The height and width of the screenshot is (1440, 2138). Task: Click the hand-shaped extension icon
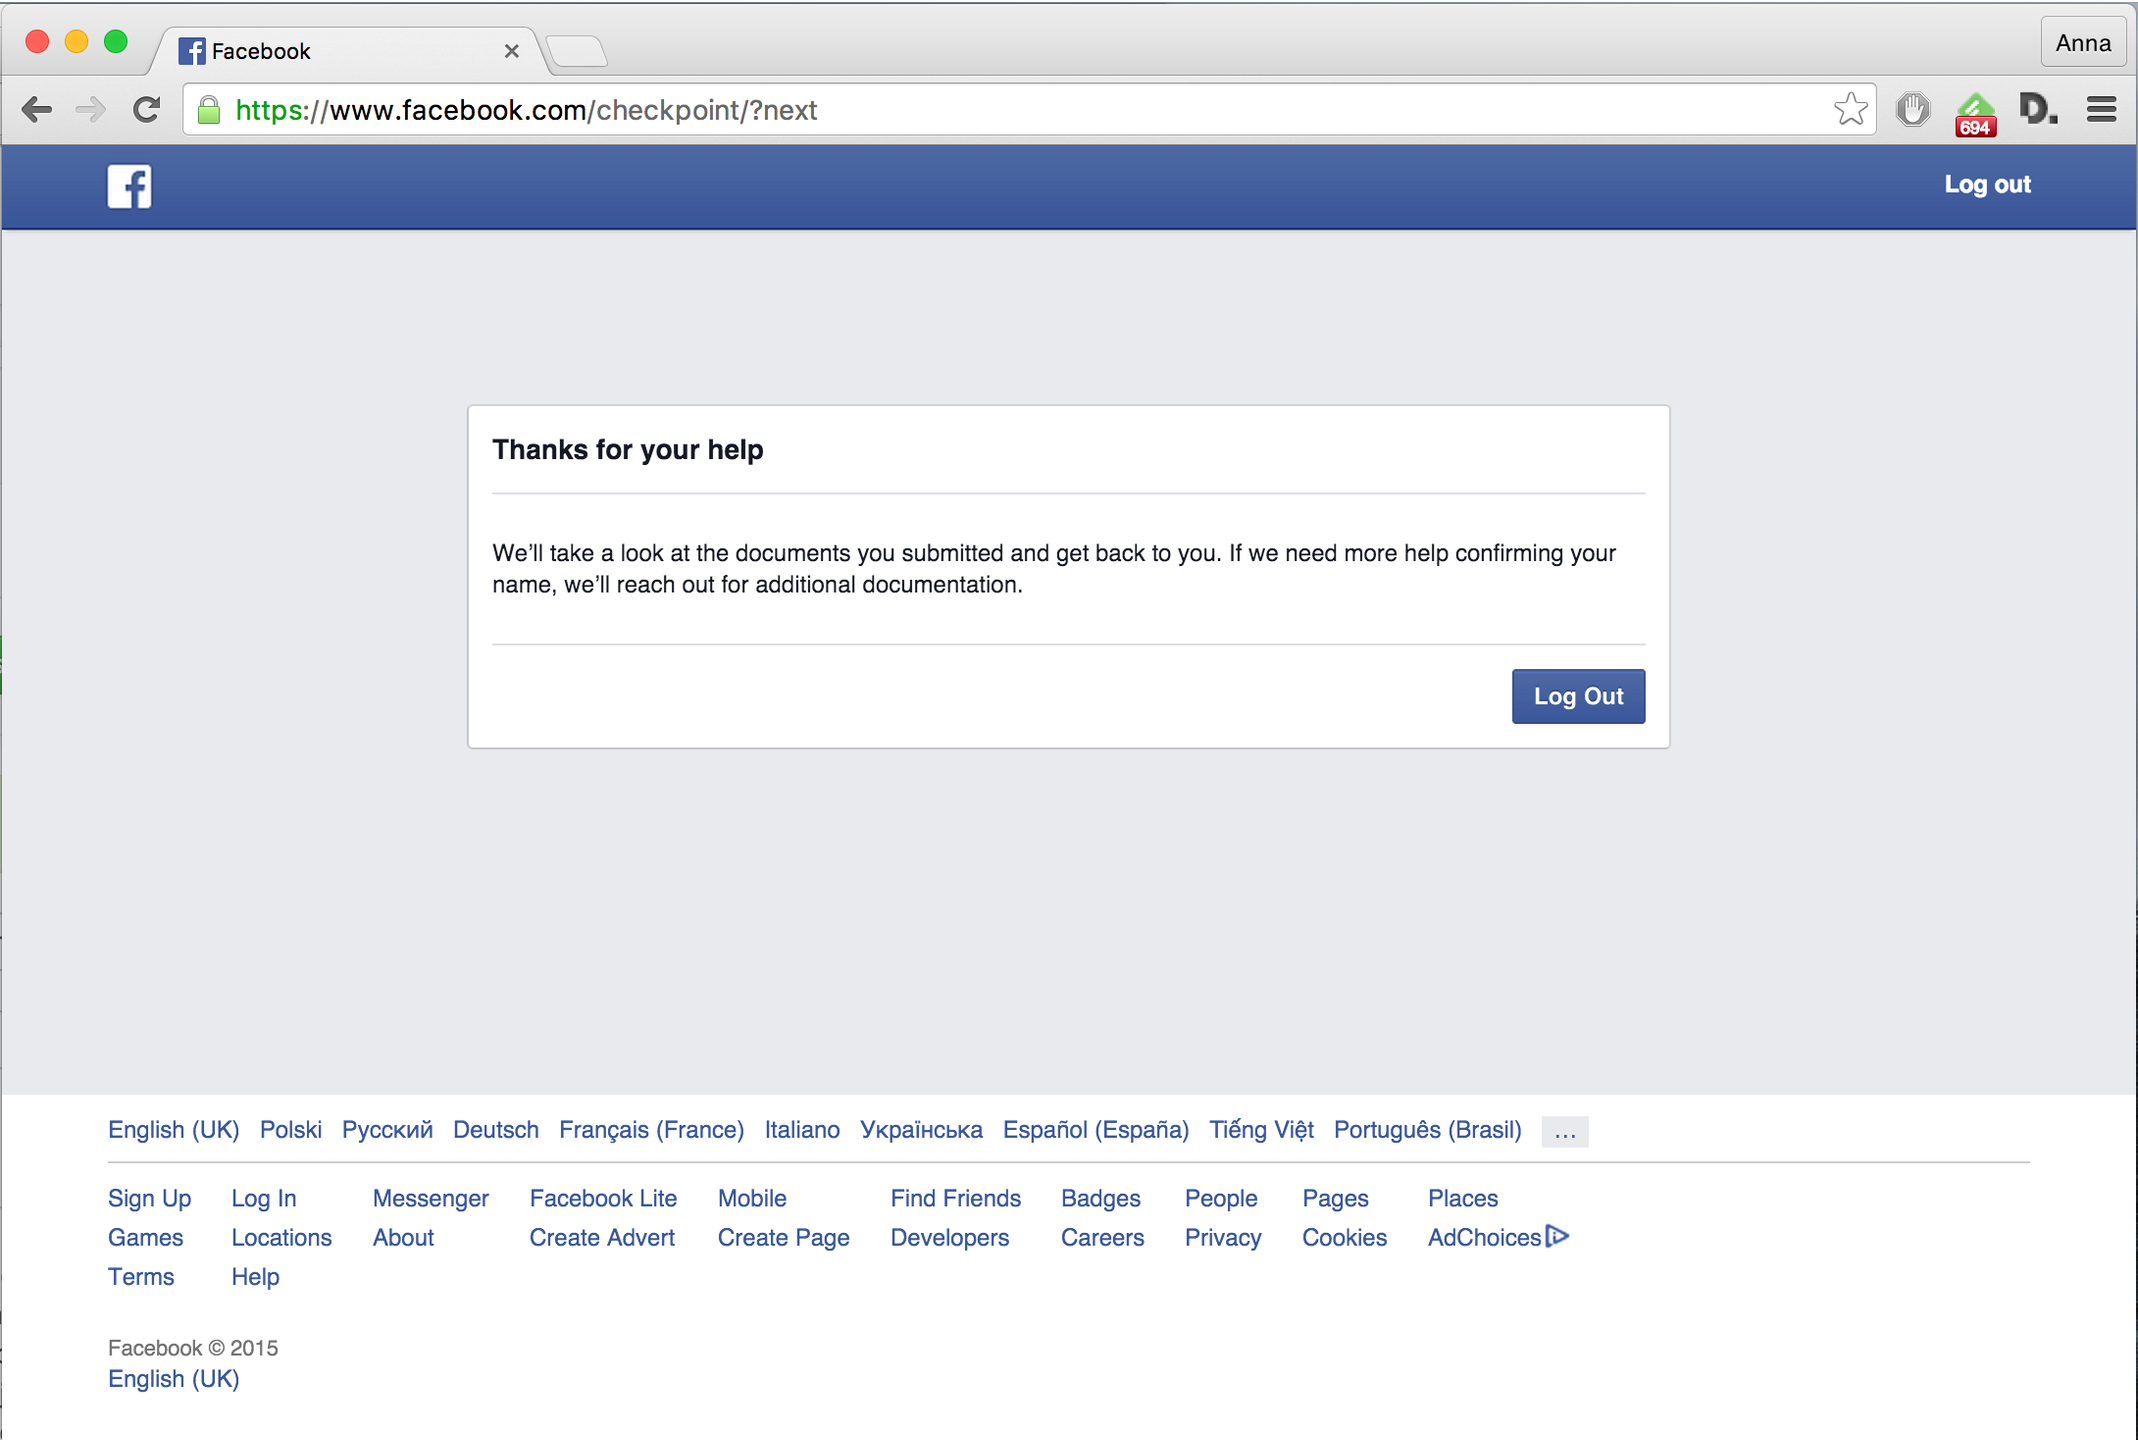tap(1912, 109)
